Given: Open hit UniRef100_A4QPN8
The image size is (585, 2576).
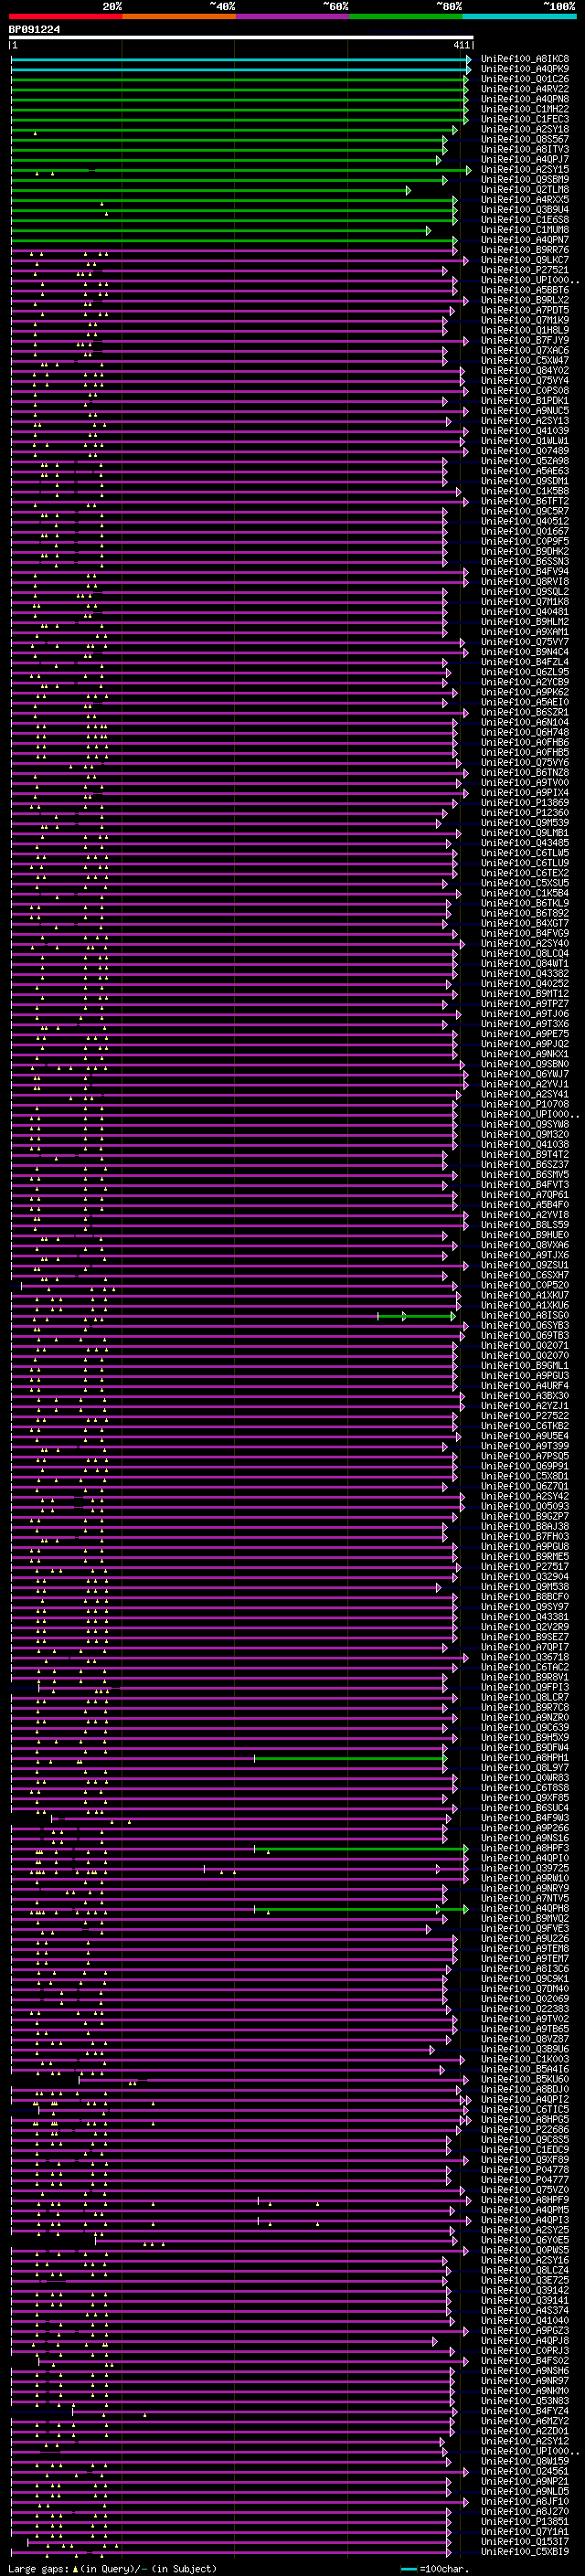Looking at the screenshot, I should pyautogui.click(x=524, y=99).
